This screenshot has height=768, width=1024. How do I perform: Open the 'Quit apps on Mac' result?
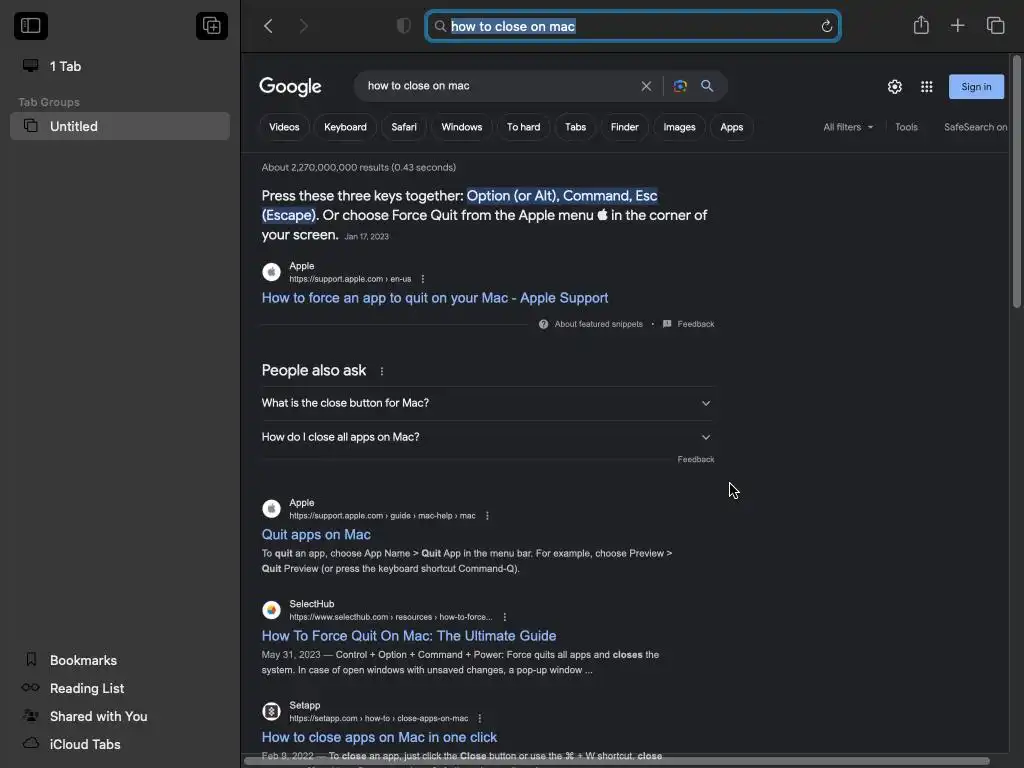tap(316, 534)
